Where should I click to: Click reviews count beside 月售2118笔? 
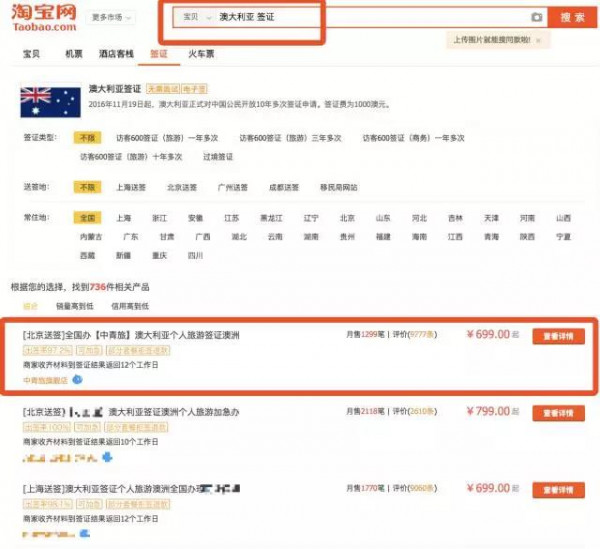[415, 411]
